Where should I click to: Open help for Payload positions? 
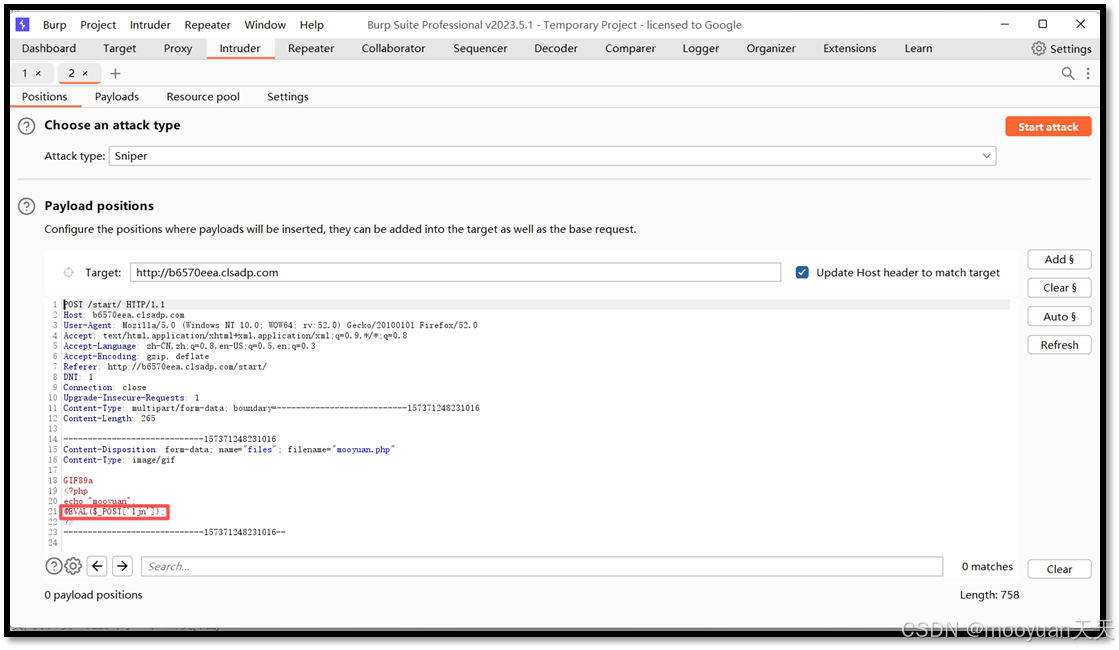(26, 206)
